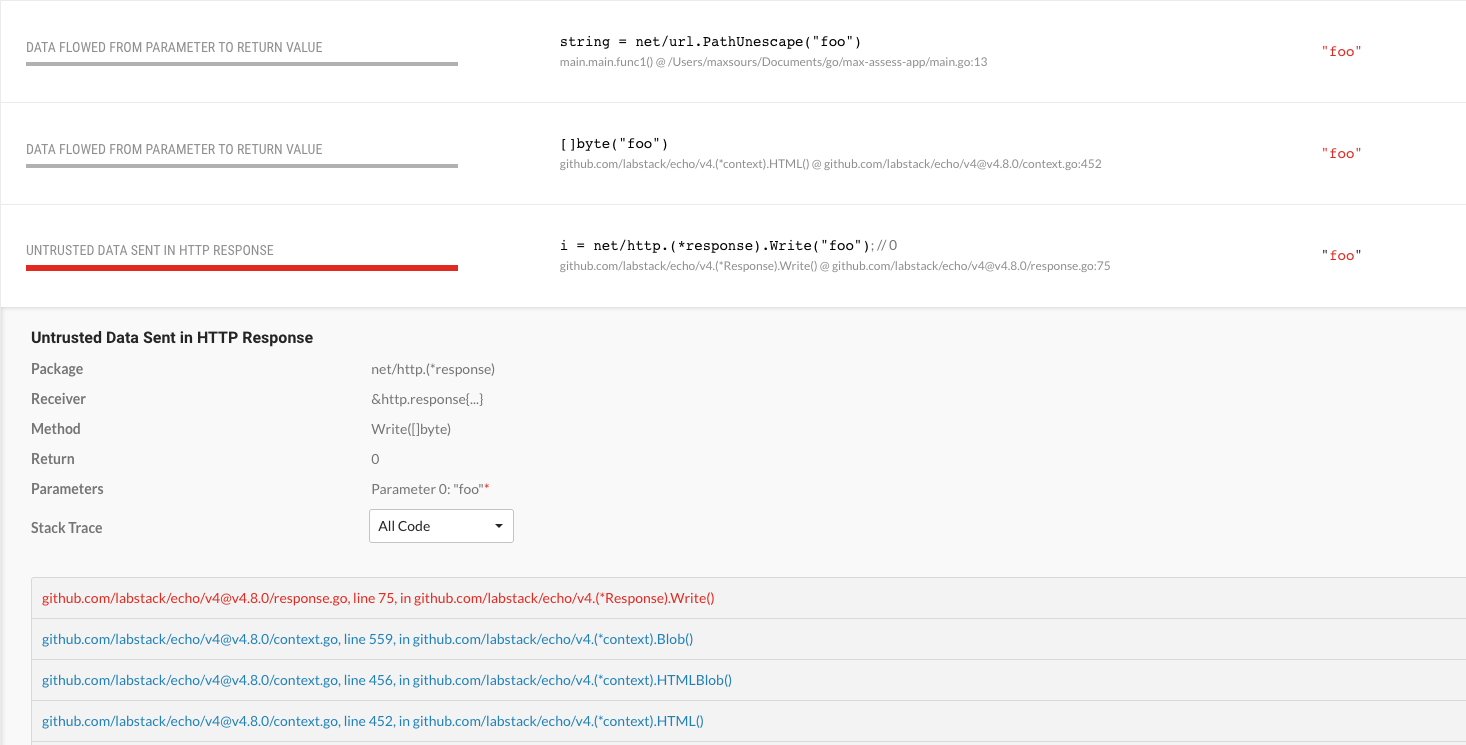
Task: Click the "foo" value beside the Write call
Action: tap(1340, 255)
